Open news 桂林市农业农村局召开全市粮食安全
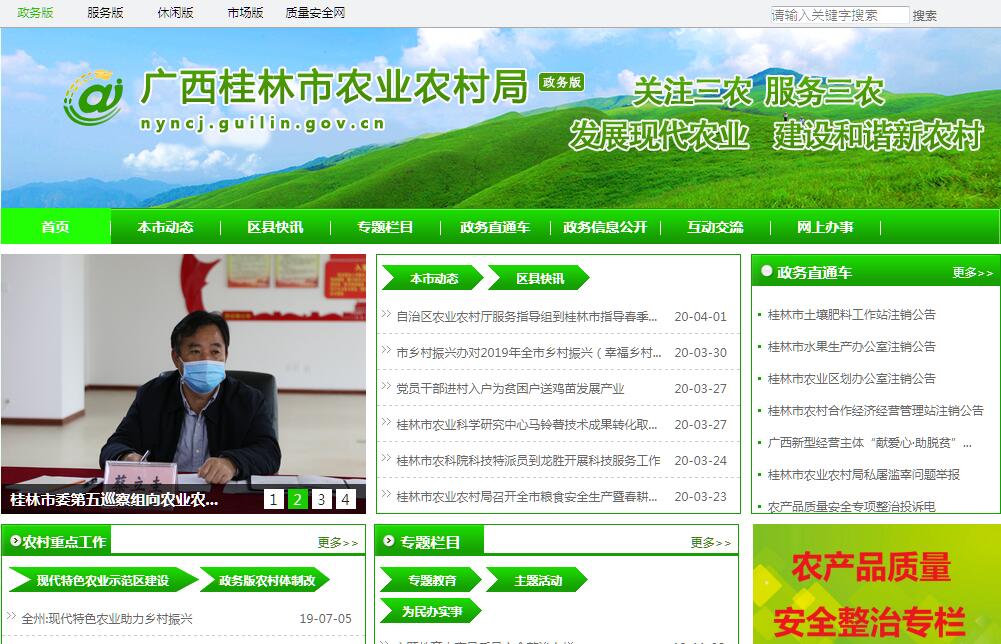 [527, 497]
